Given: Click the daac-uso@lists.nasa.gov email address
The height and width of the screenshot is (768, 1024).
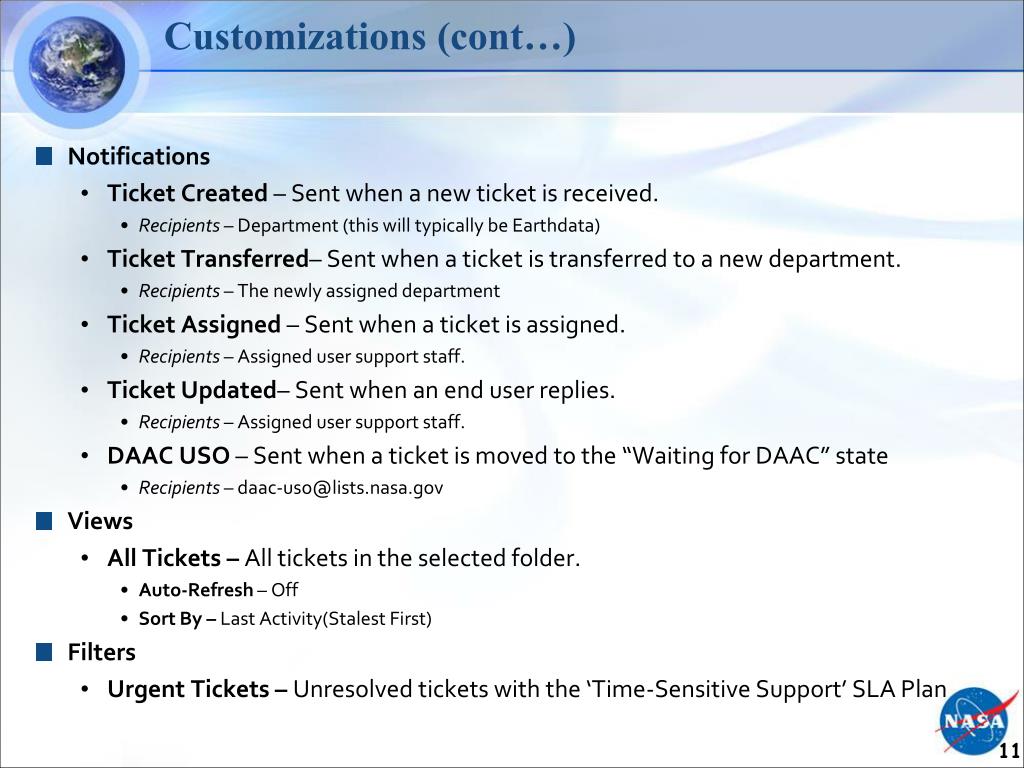Looking at the screenshot, I should 340,488.
